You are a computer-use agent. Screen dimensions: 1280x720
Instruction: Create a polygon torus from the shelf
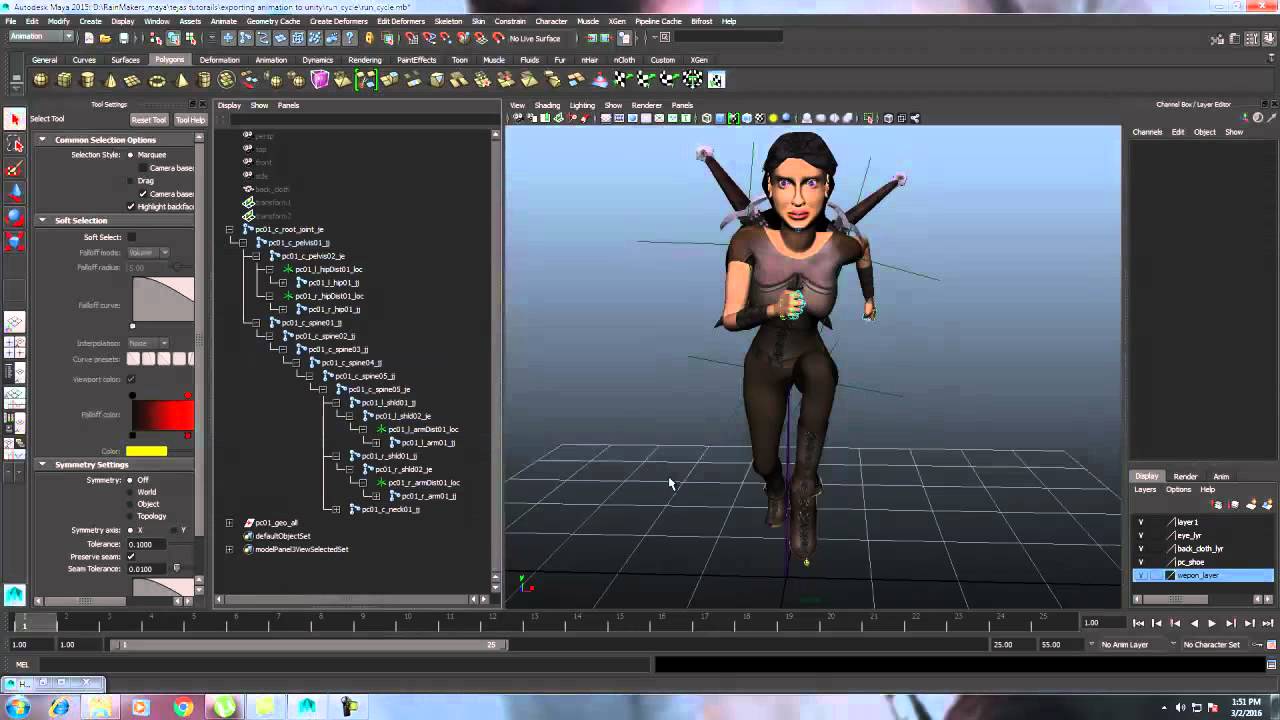(157, 80)
